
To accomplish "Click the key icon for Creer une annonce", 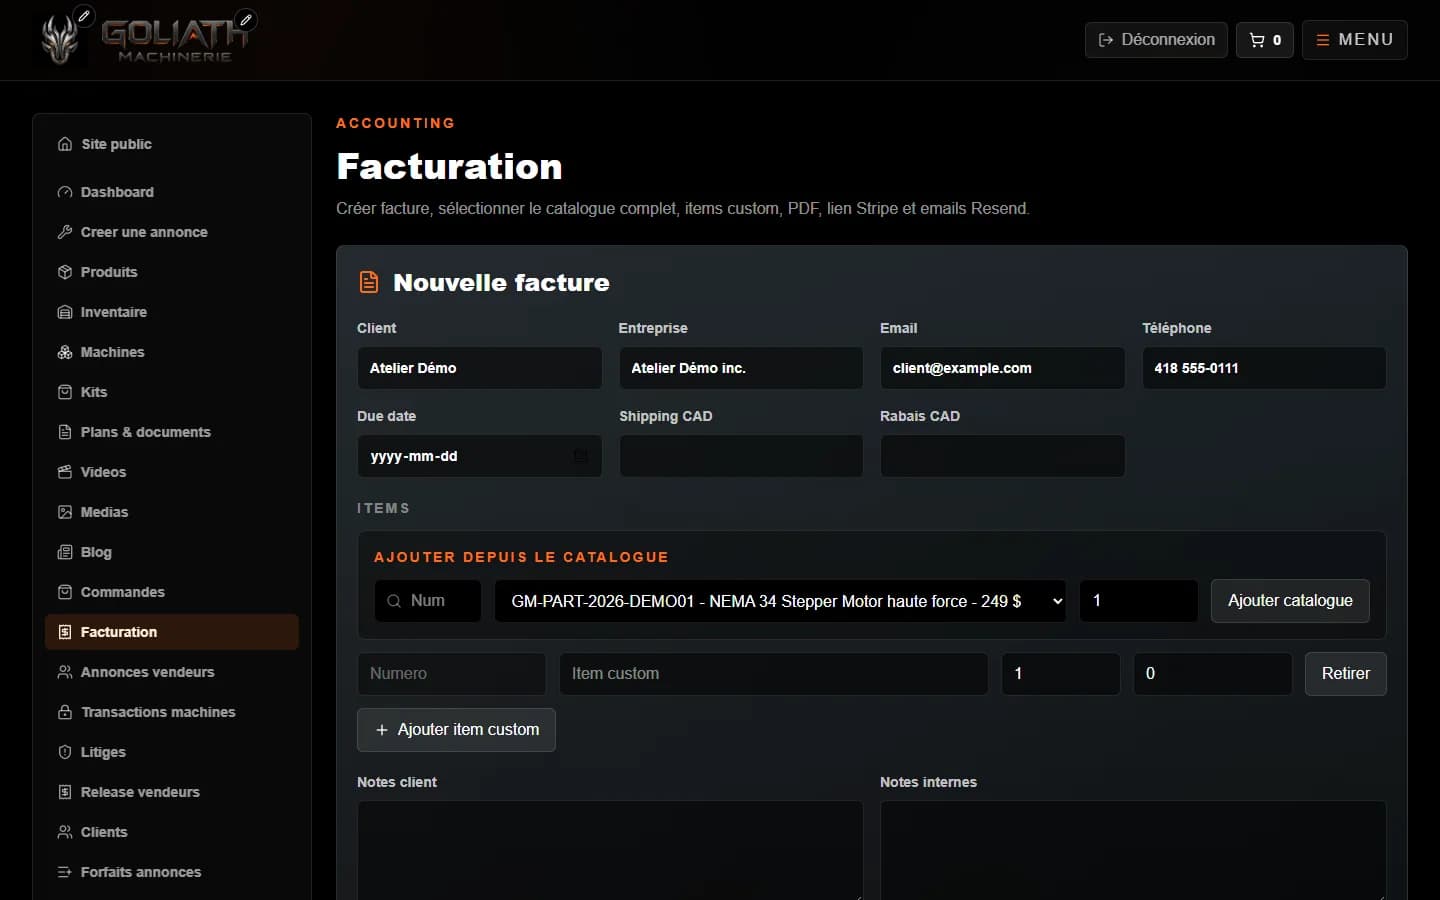I will pos(65,232).
